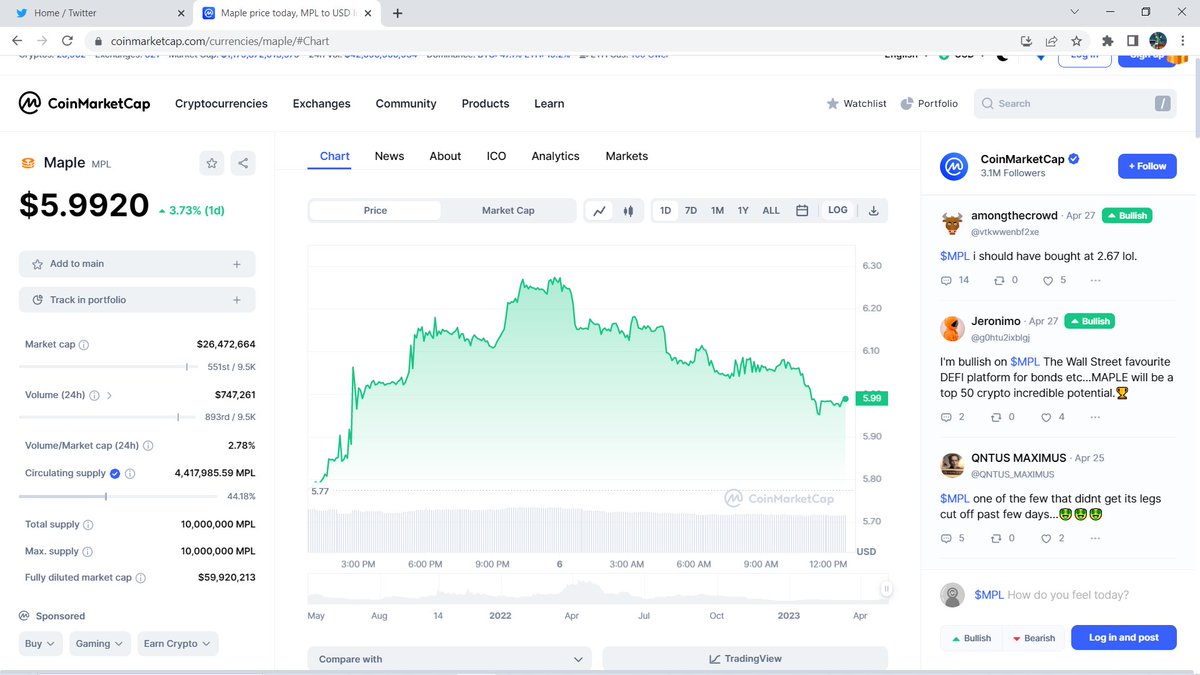
Task: Add Maple to watchlist with star icon
Action: [x=211, y=163]
